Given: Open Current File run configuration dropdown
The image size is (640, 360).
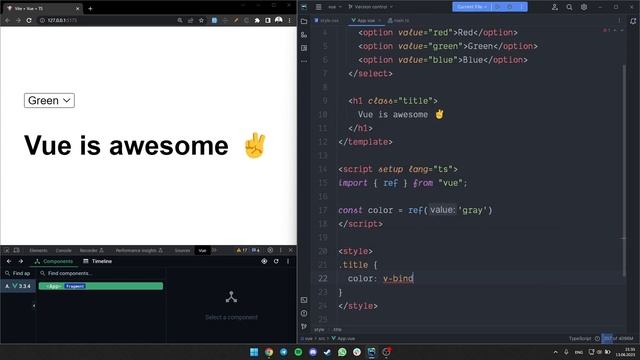Looking at the screenshot, I should coord(472,7).
